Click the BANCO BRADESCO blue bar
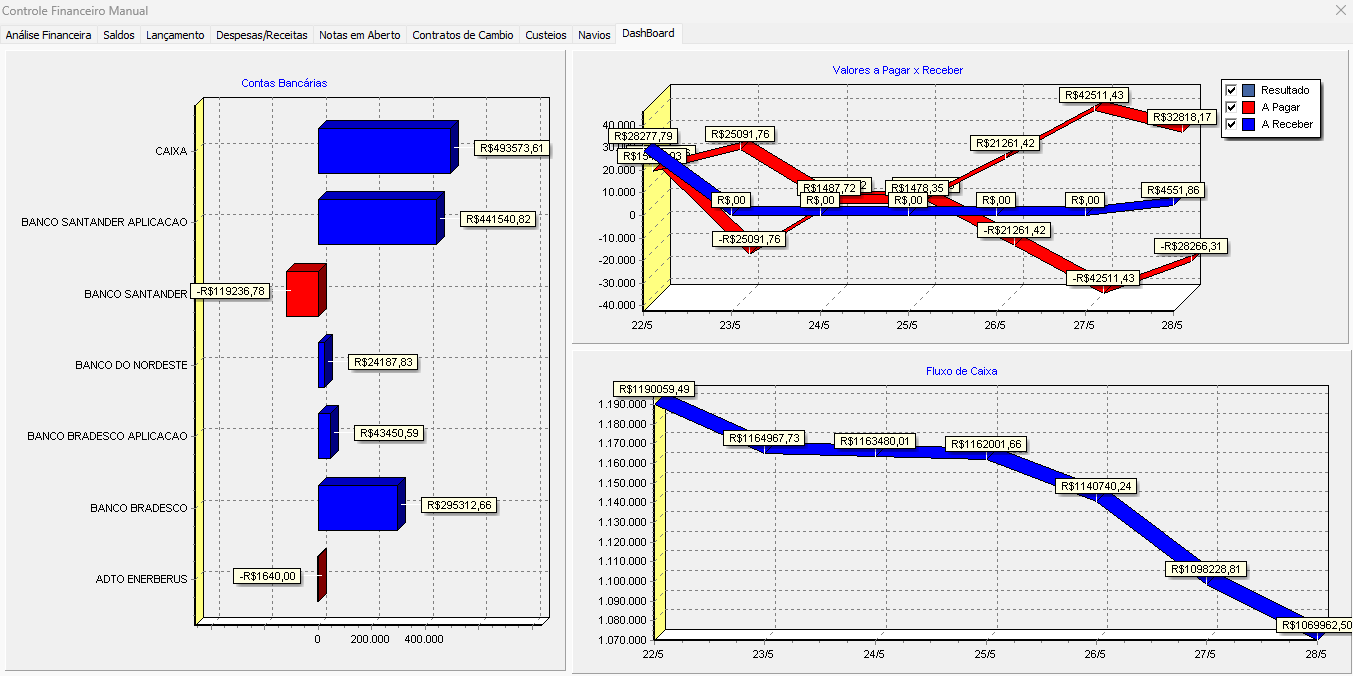 pyautogui.click(x=360, y=505)
